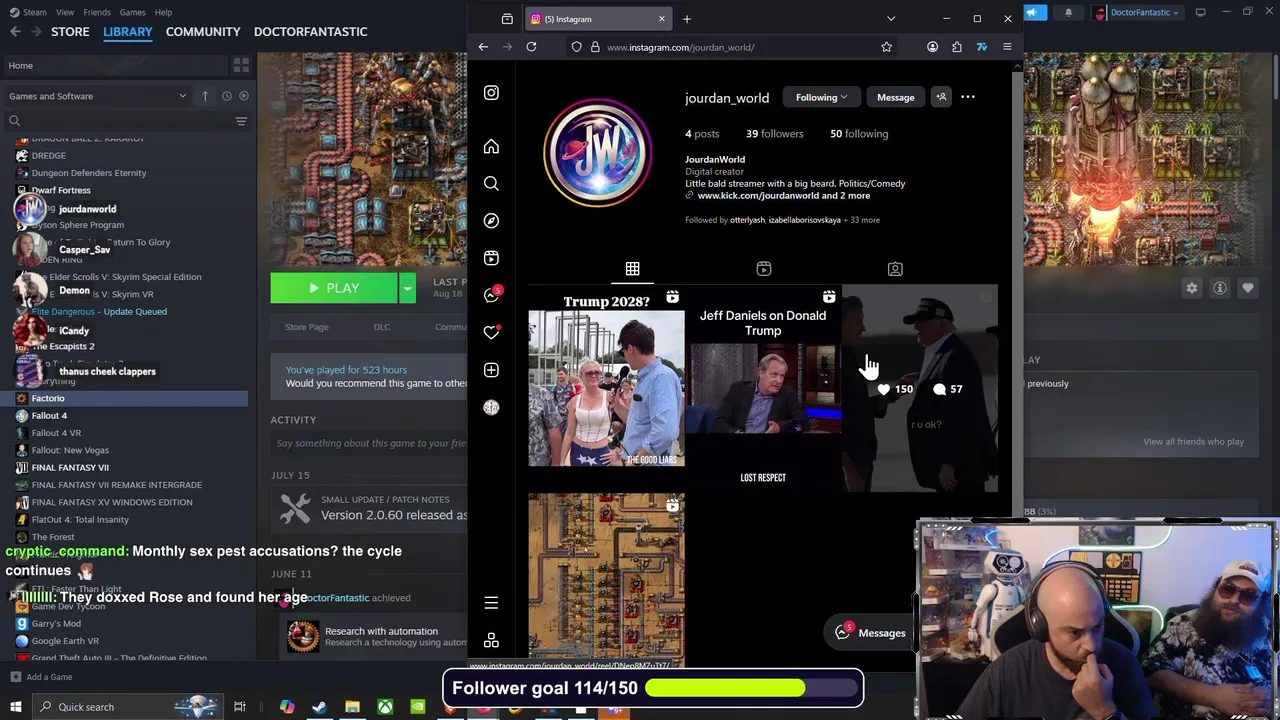Click Add a Game in Steam

click(x=40, y=677)
